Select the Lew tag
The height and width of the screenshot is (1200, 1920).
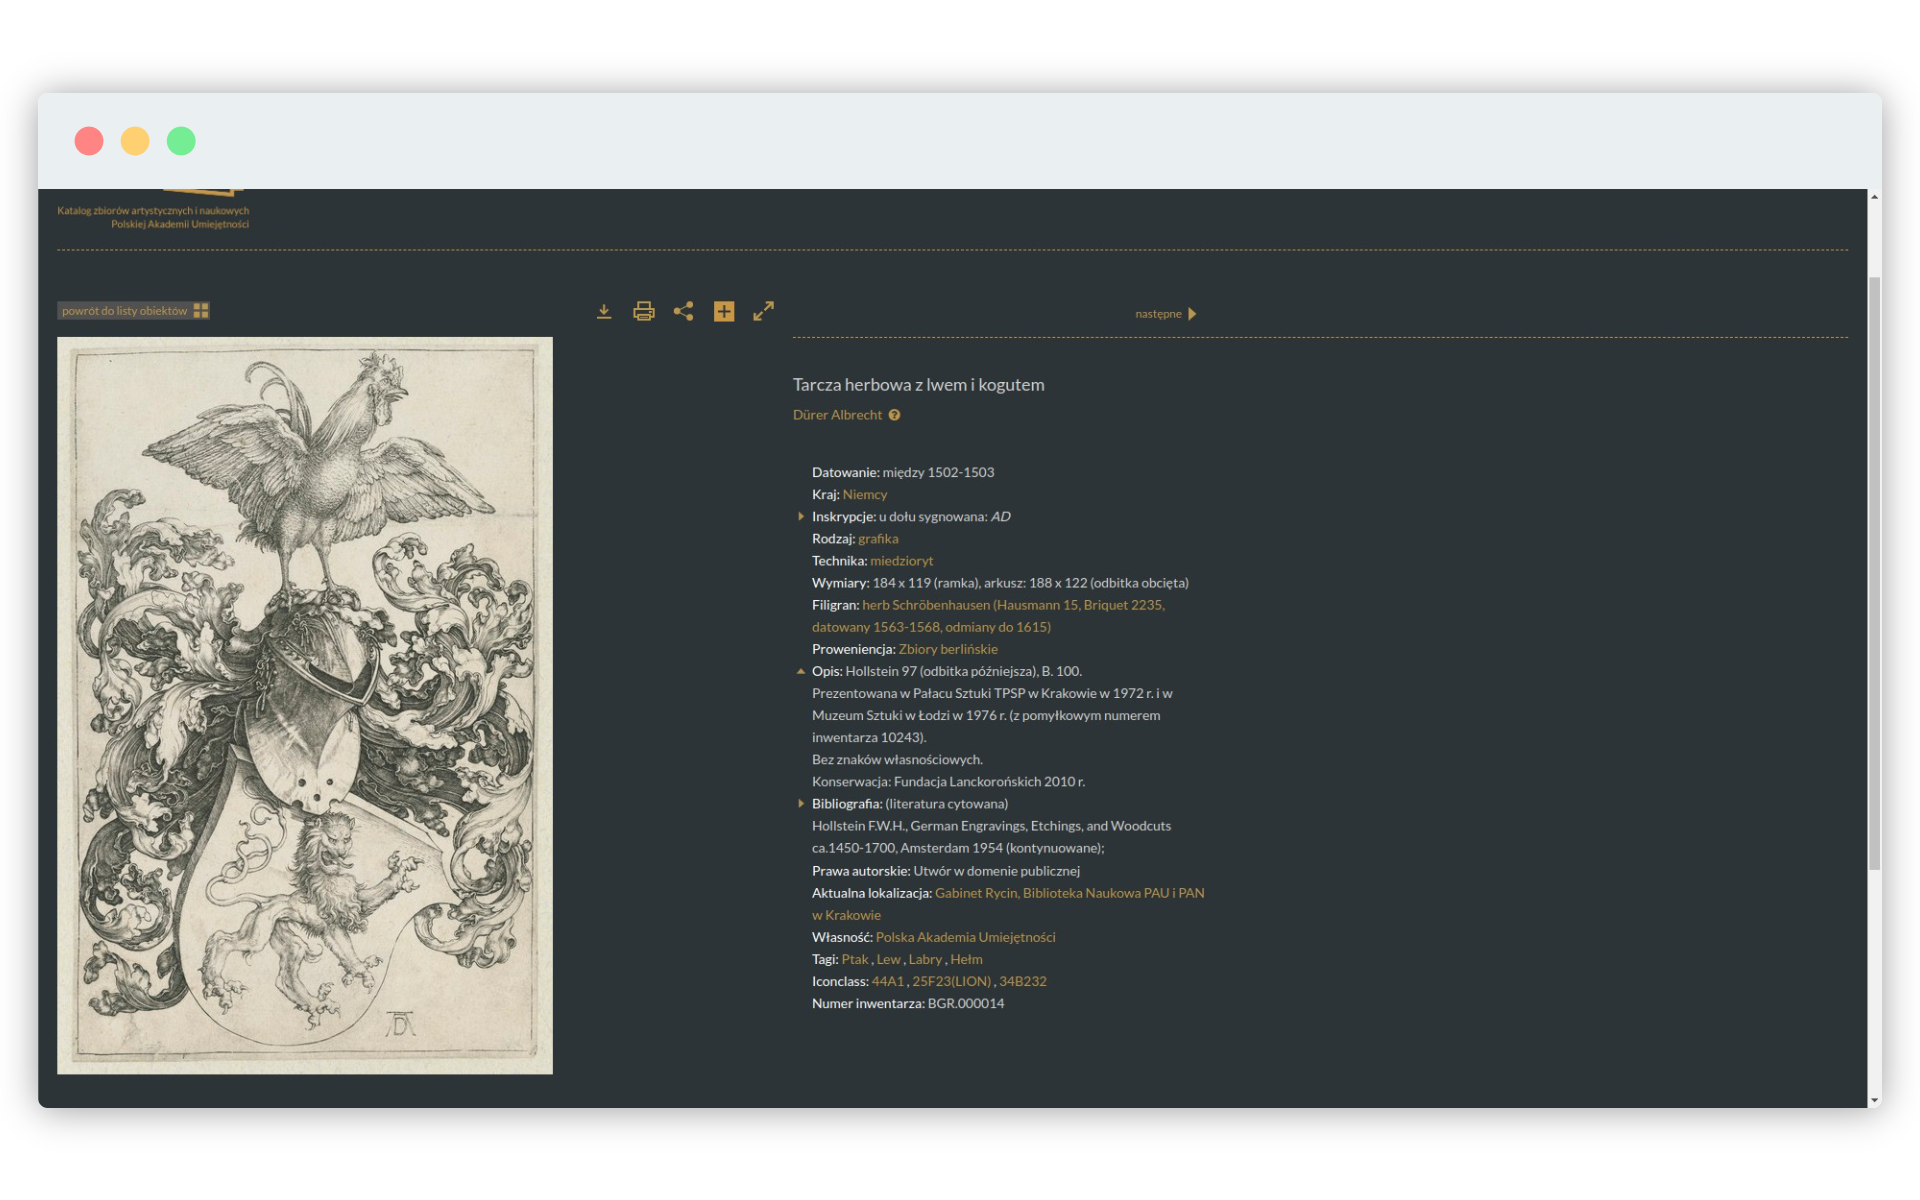[x=888, y=959]
